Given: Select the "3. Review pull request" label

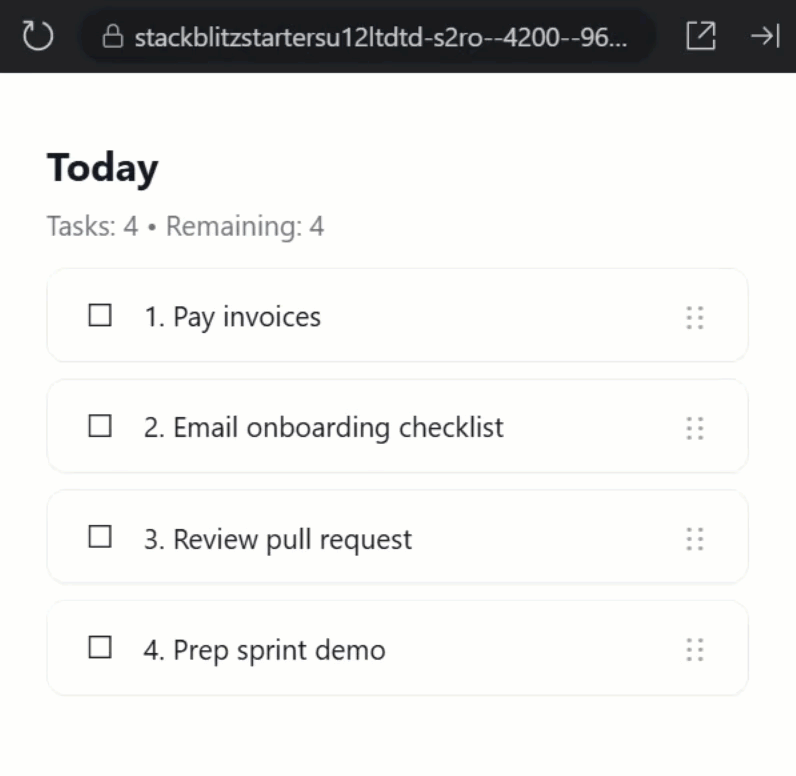Looking at the screenshot, I should tap(277, 540).
